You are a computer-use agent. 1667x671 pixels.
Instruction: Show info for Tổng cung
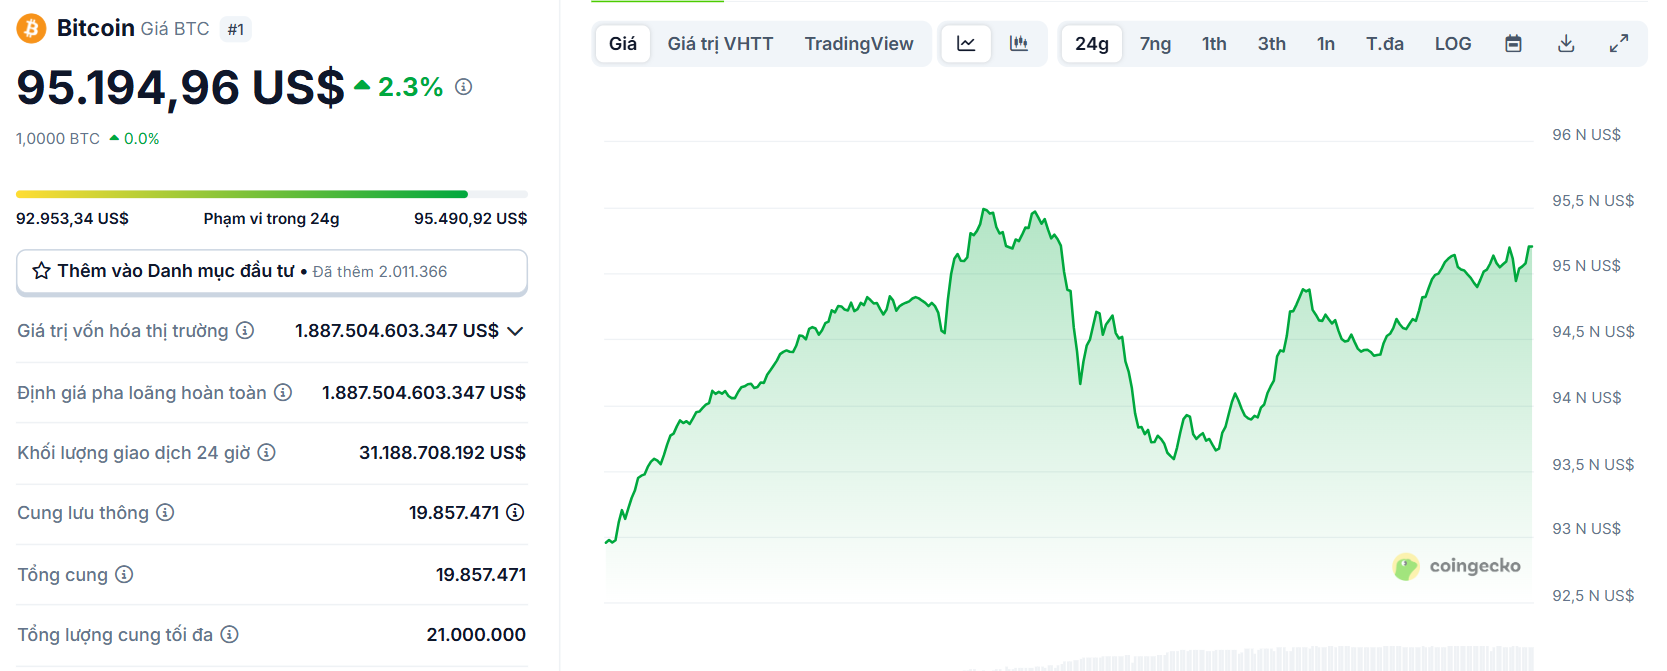(x=124, y=574)
